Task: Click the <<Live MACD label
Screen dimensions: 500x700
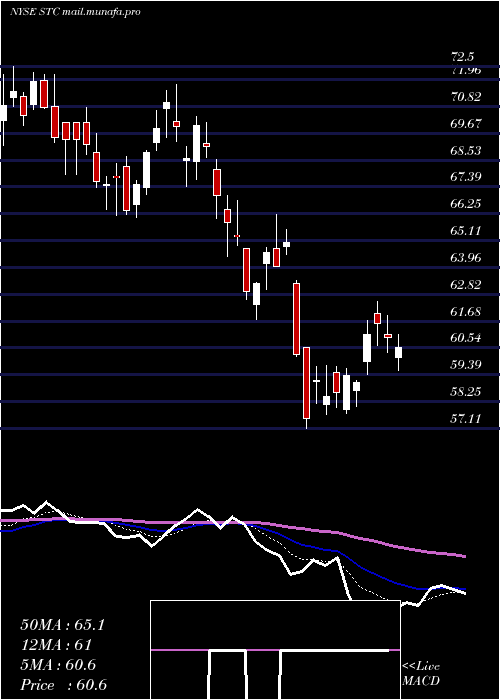Action: [421, 674]
